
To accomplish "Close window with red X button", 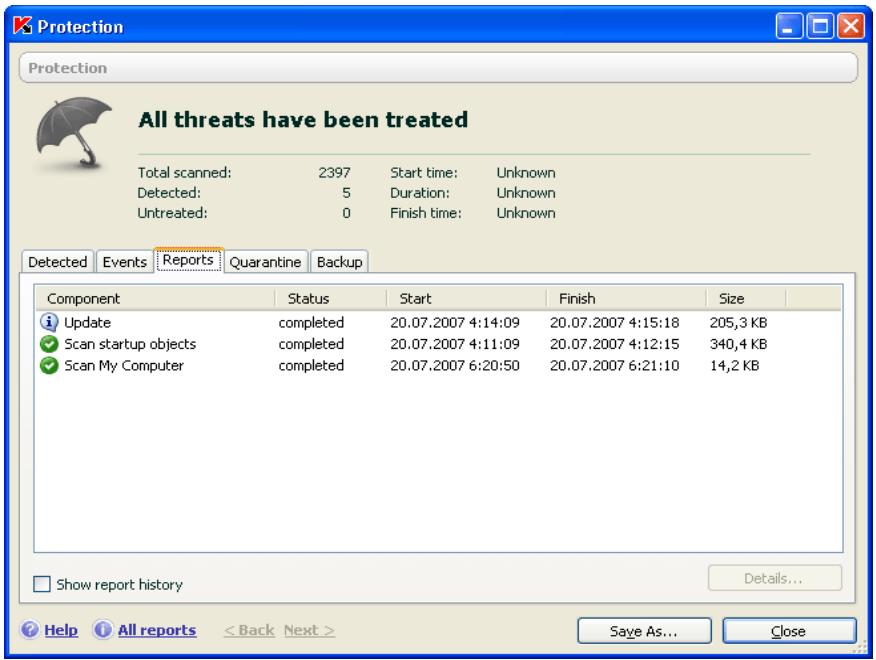I will pos(850,26).
